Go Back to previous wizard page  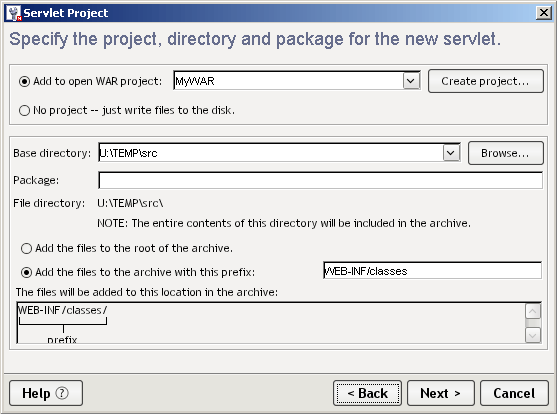tap(367, 393)
